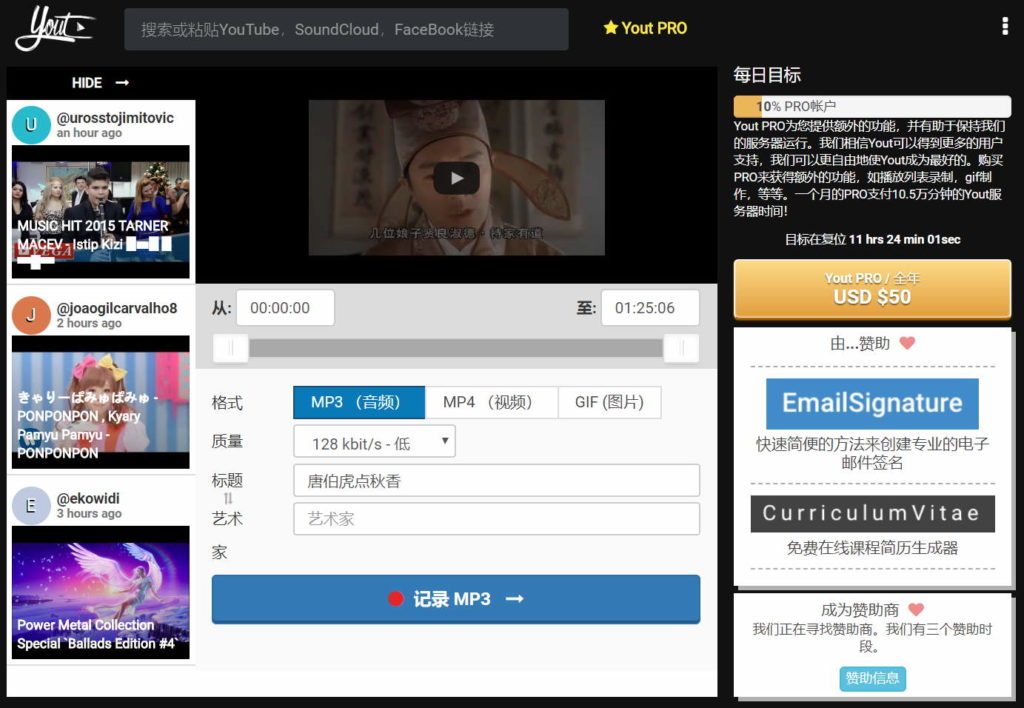Viewport: 1024px width, 708px height.
Task: Open the Power Metal Collection thumbnail
Action: 100,592
